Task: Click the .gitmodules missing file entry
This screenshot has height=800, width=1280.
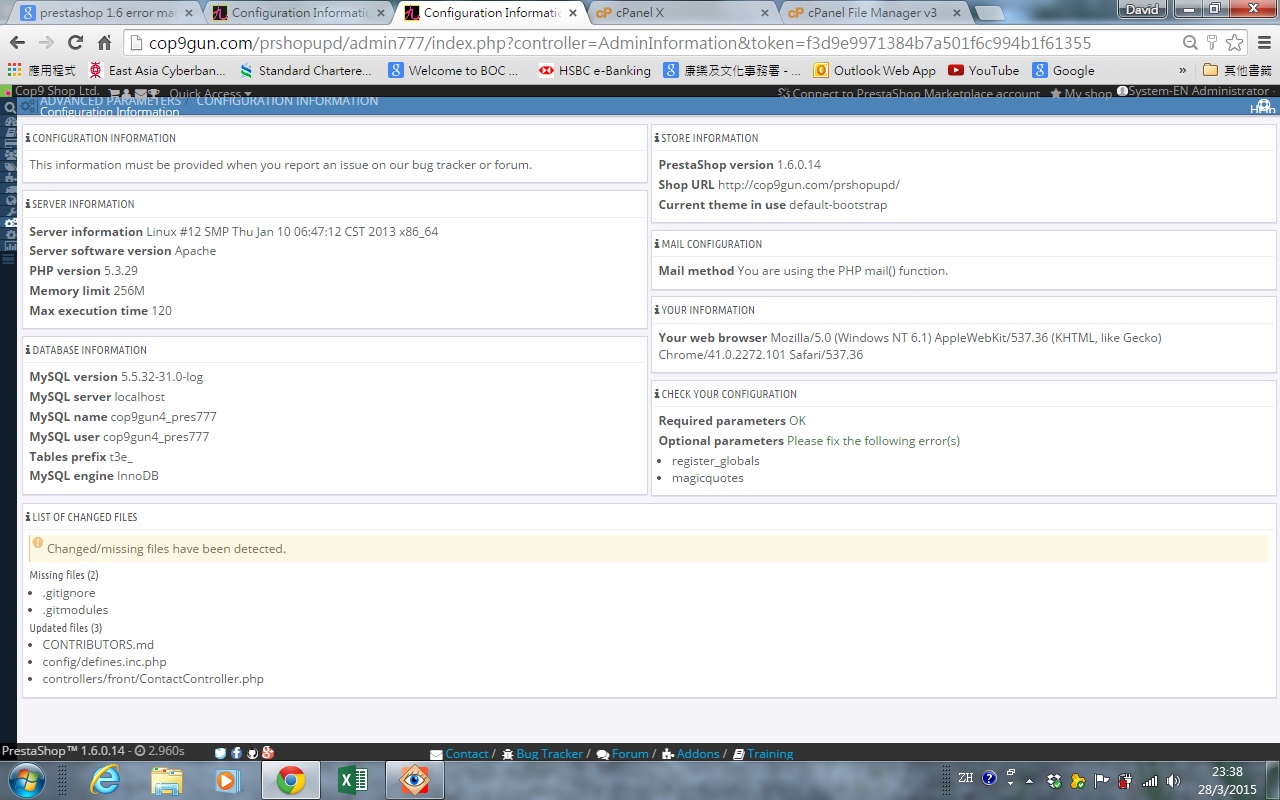Action: point(75,610)
